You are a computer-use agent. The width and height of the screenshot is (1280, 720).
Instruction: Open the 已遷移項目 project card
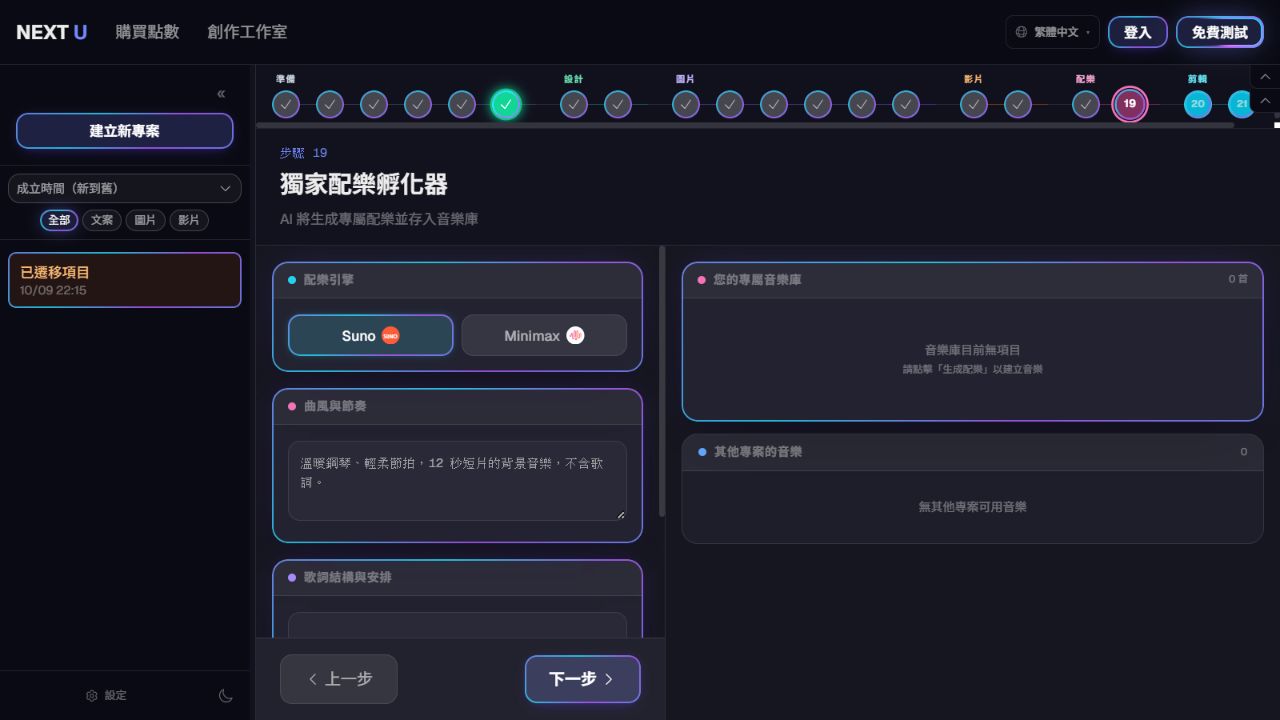[x=124, y=280]
